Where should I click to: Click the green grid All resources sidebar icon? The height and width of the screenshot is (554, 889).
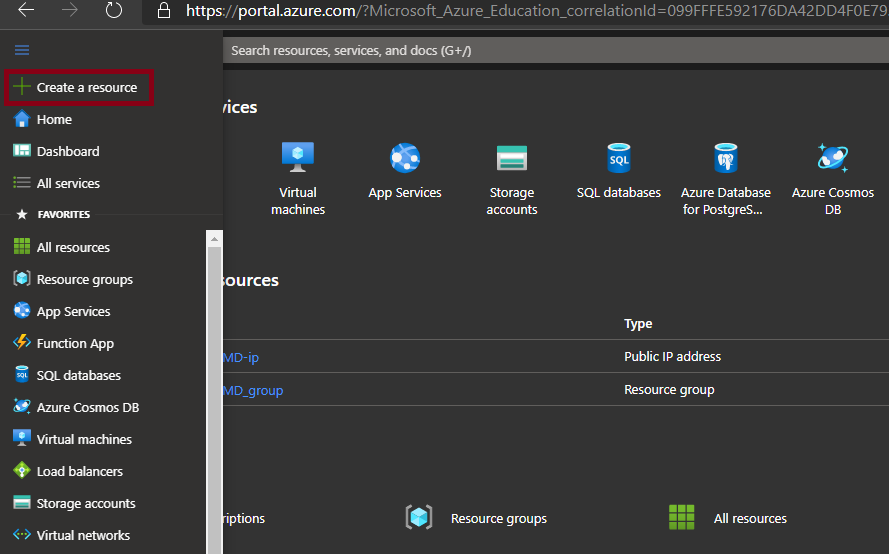tap(22, 247)
